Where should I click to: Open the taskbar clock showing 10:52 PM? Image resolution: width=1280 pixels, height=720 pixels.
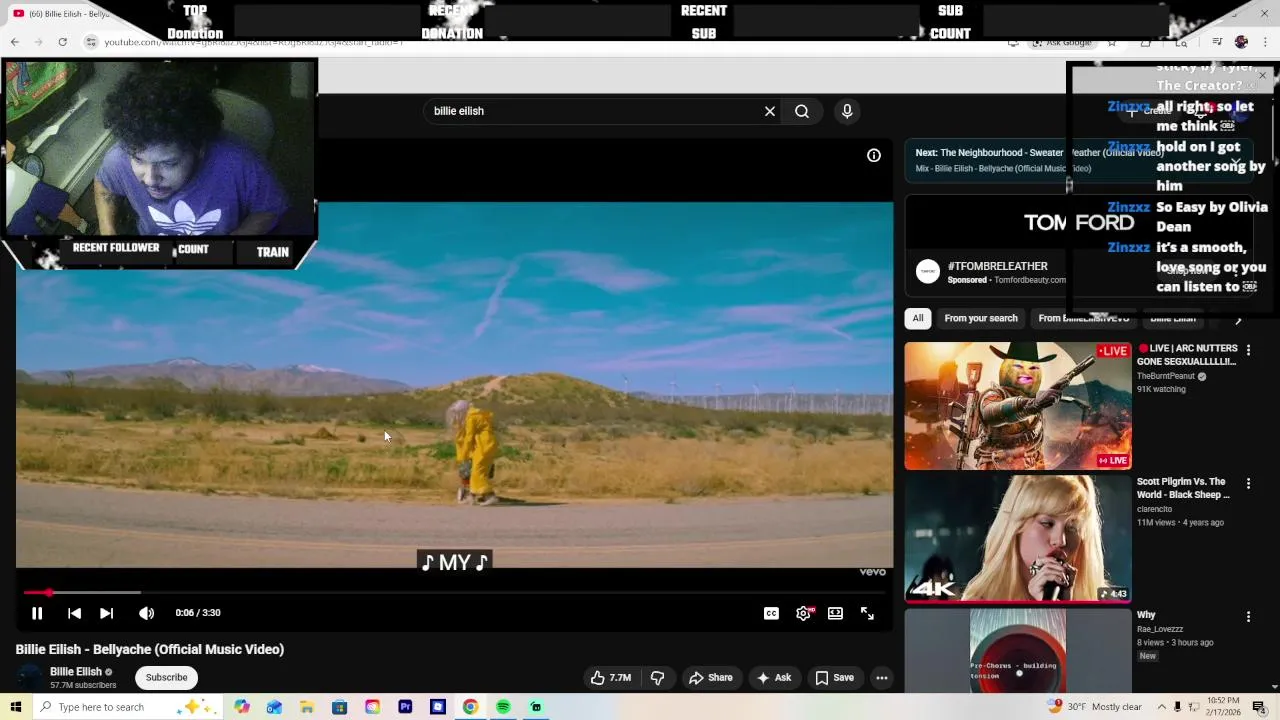[1224, 707]
